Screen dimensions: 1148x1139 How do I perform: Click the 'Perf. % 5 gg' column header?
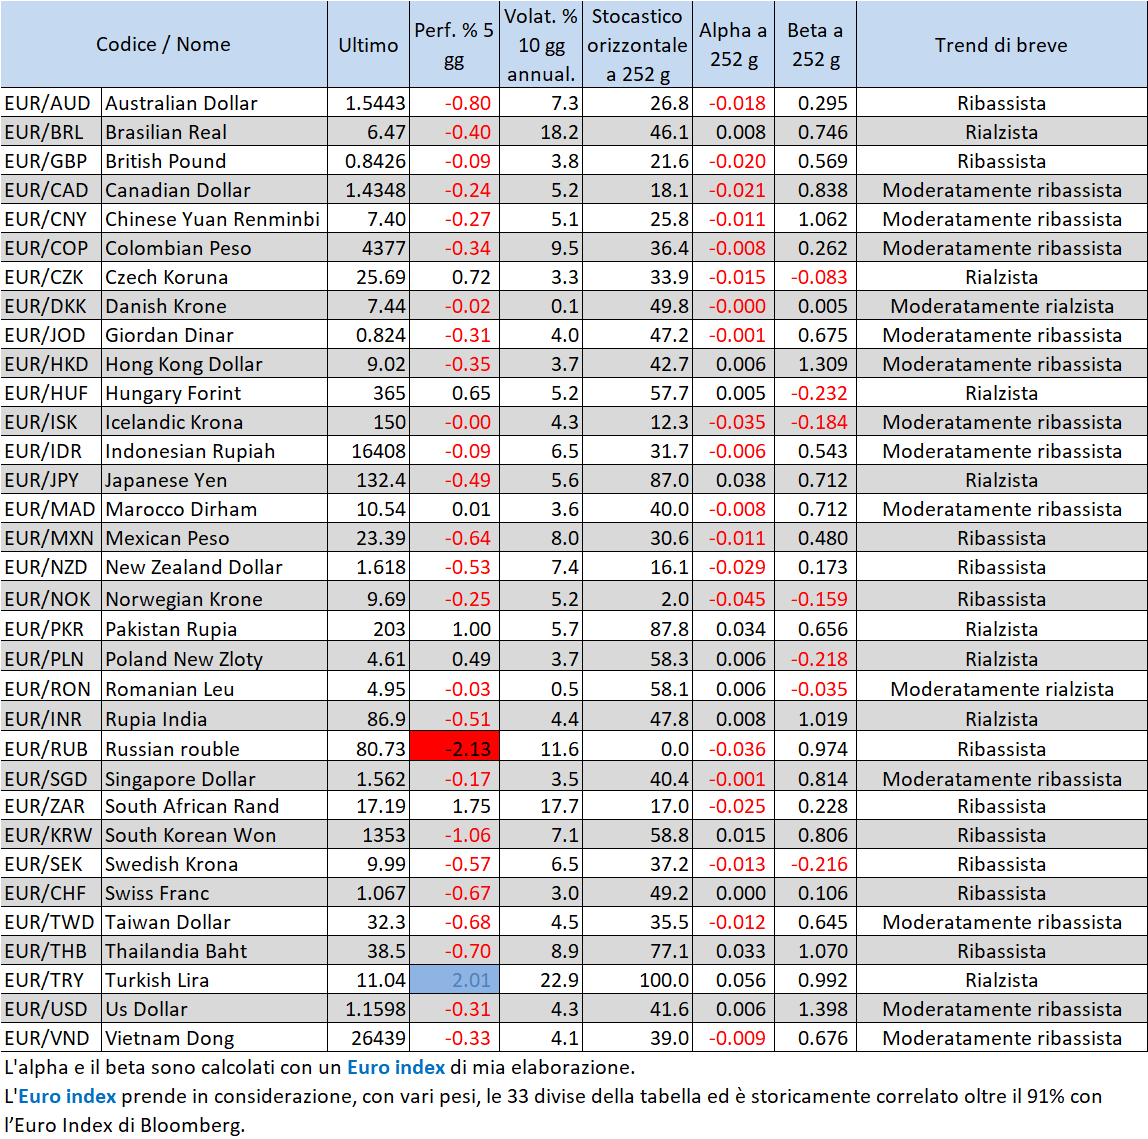[x=454, y=45]
